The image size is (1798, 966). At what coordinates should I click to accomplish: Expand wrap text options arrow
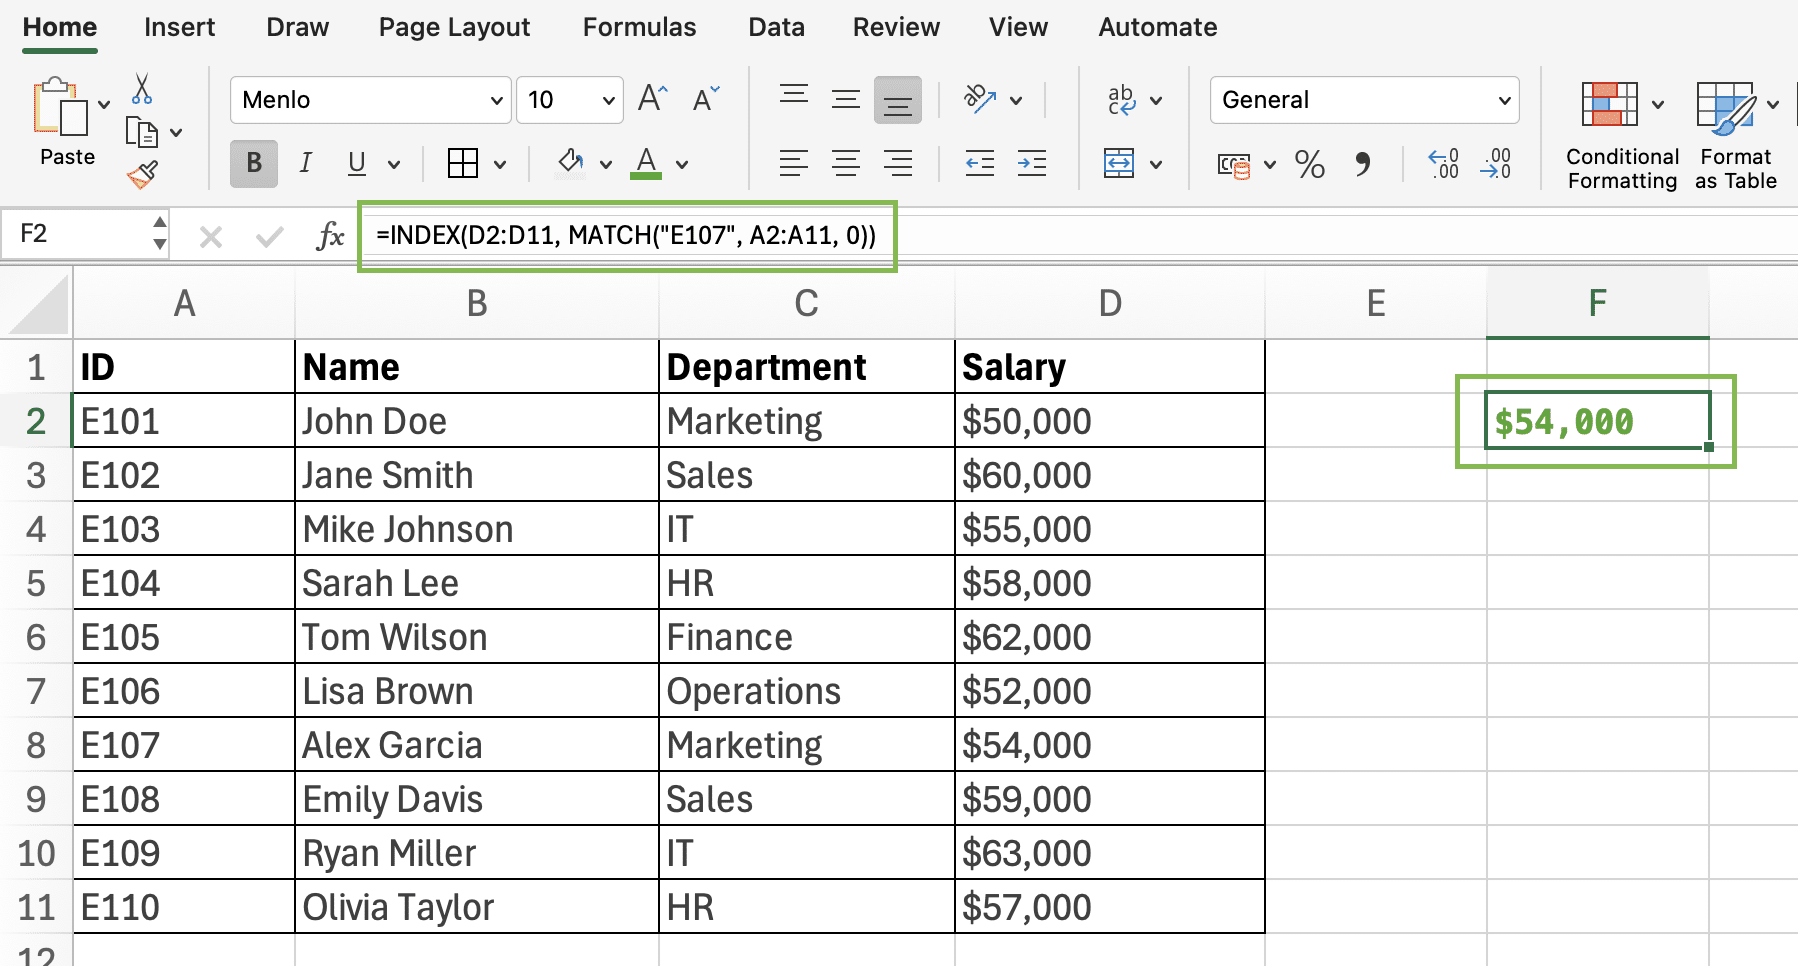pyautogui.click(x=1156, y=100)
